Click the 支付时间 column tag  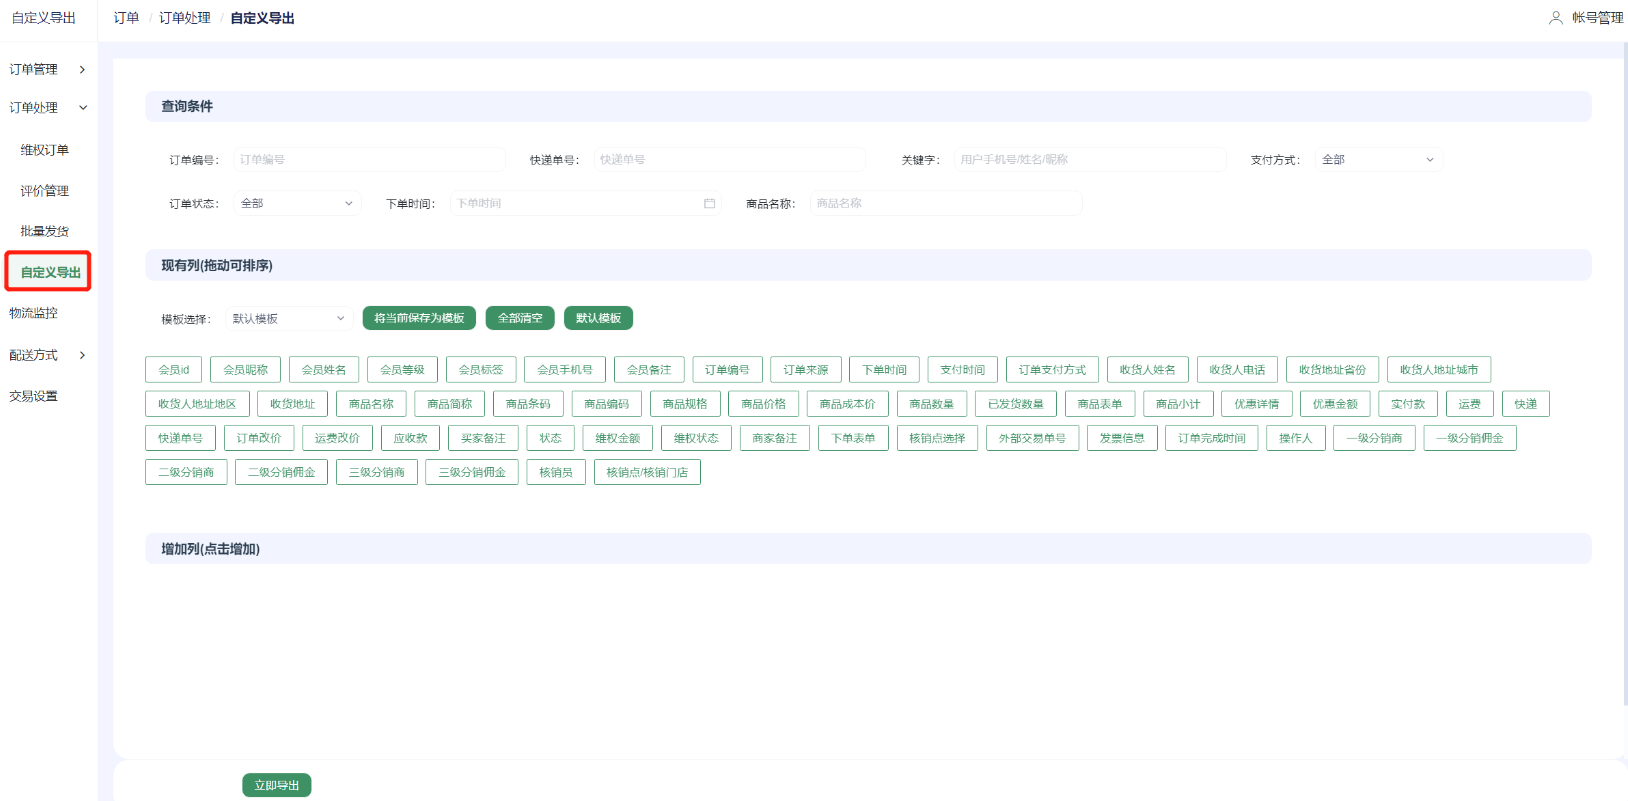(x=963, y=370)
